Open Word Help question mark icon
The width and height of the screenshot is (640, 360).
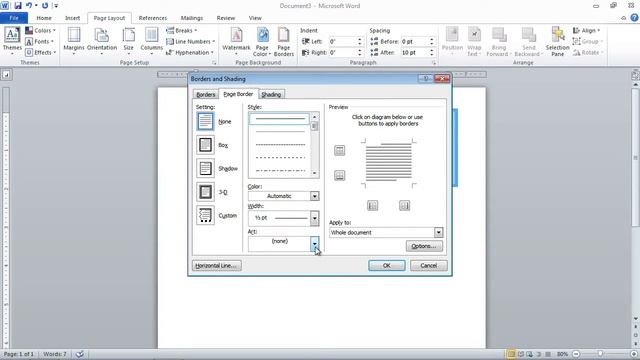[x=634, y=18]
